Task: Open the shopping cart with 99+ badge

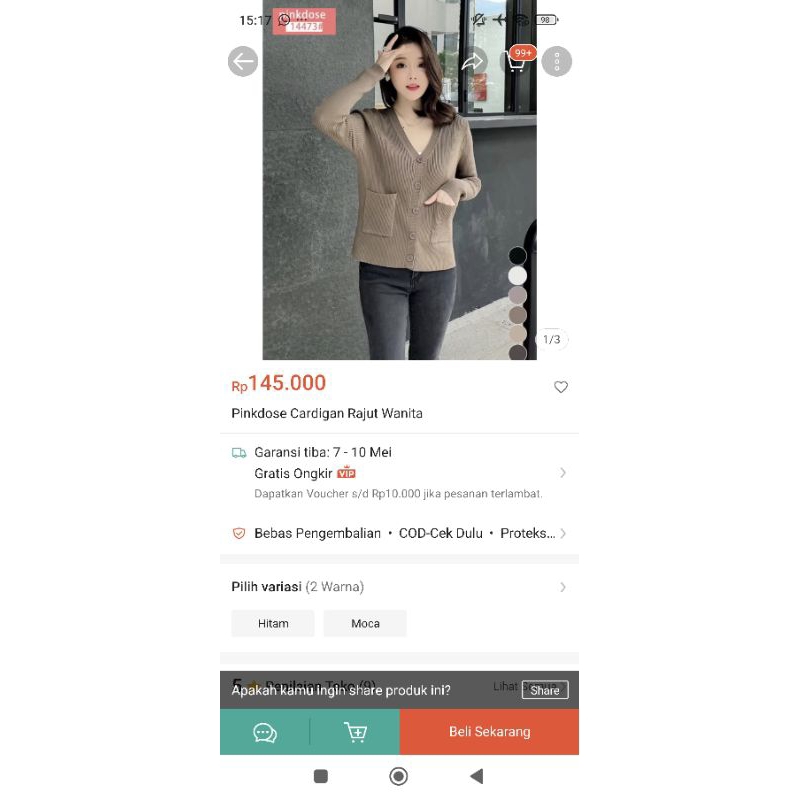Action: click(517, 63)
